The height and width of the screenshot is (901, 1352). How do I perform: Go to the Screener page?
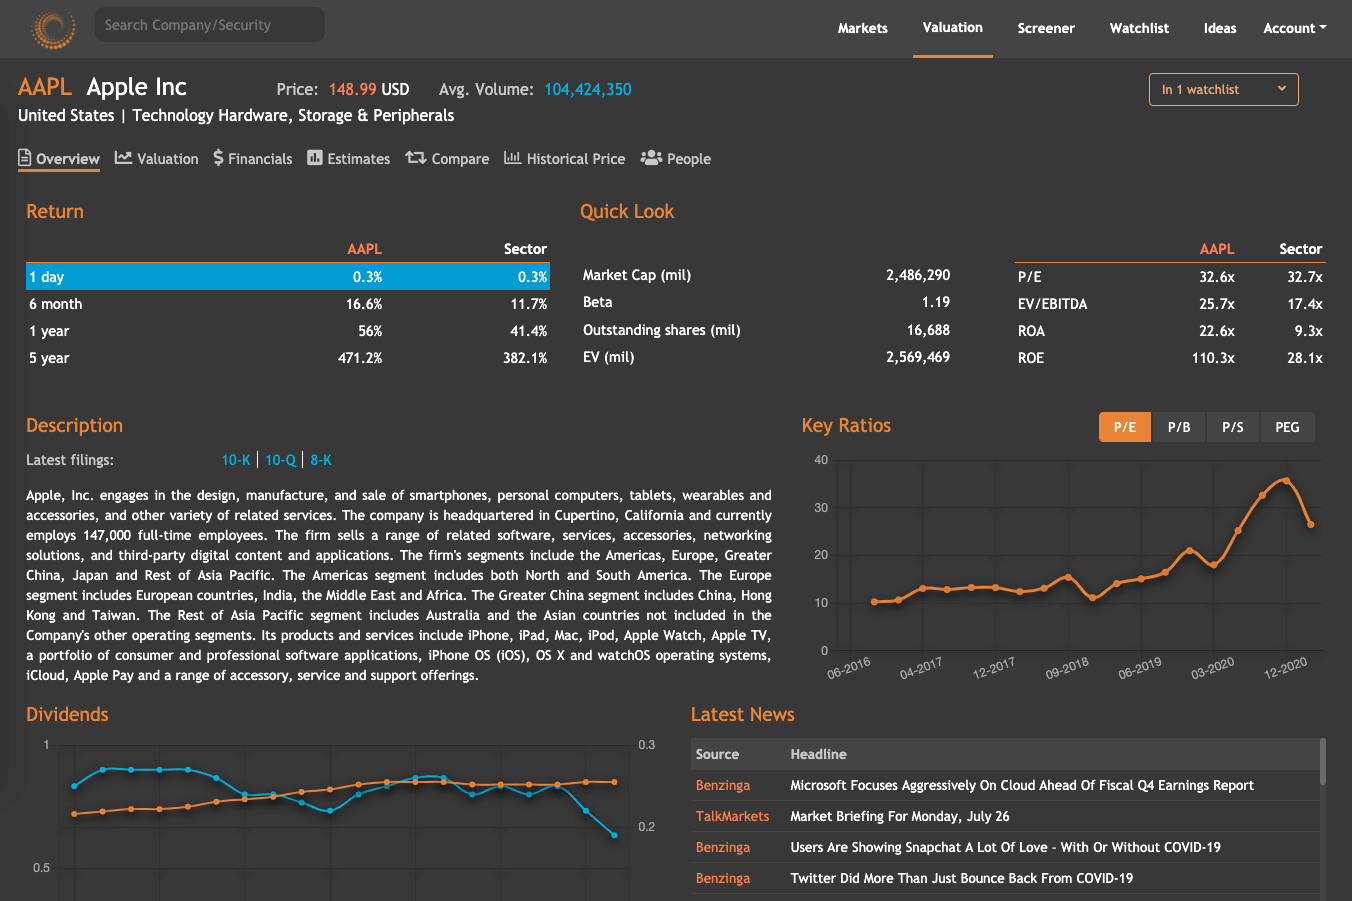(x=1046, y=28)
